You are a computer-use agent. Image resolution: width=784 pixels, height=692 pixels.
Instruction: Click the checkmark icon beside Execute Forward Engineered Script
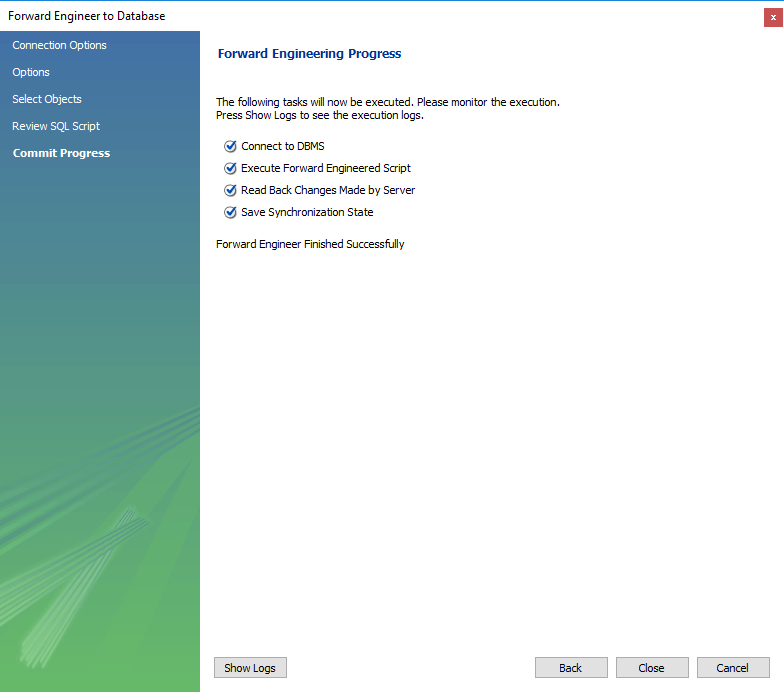pos(230,168)
